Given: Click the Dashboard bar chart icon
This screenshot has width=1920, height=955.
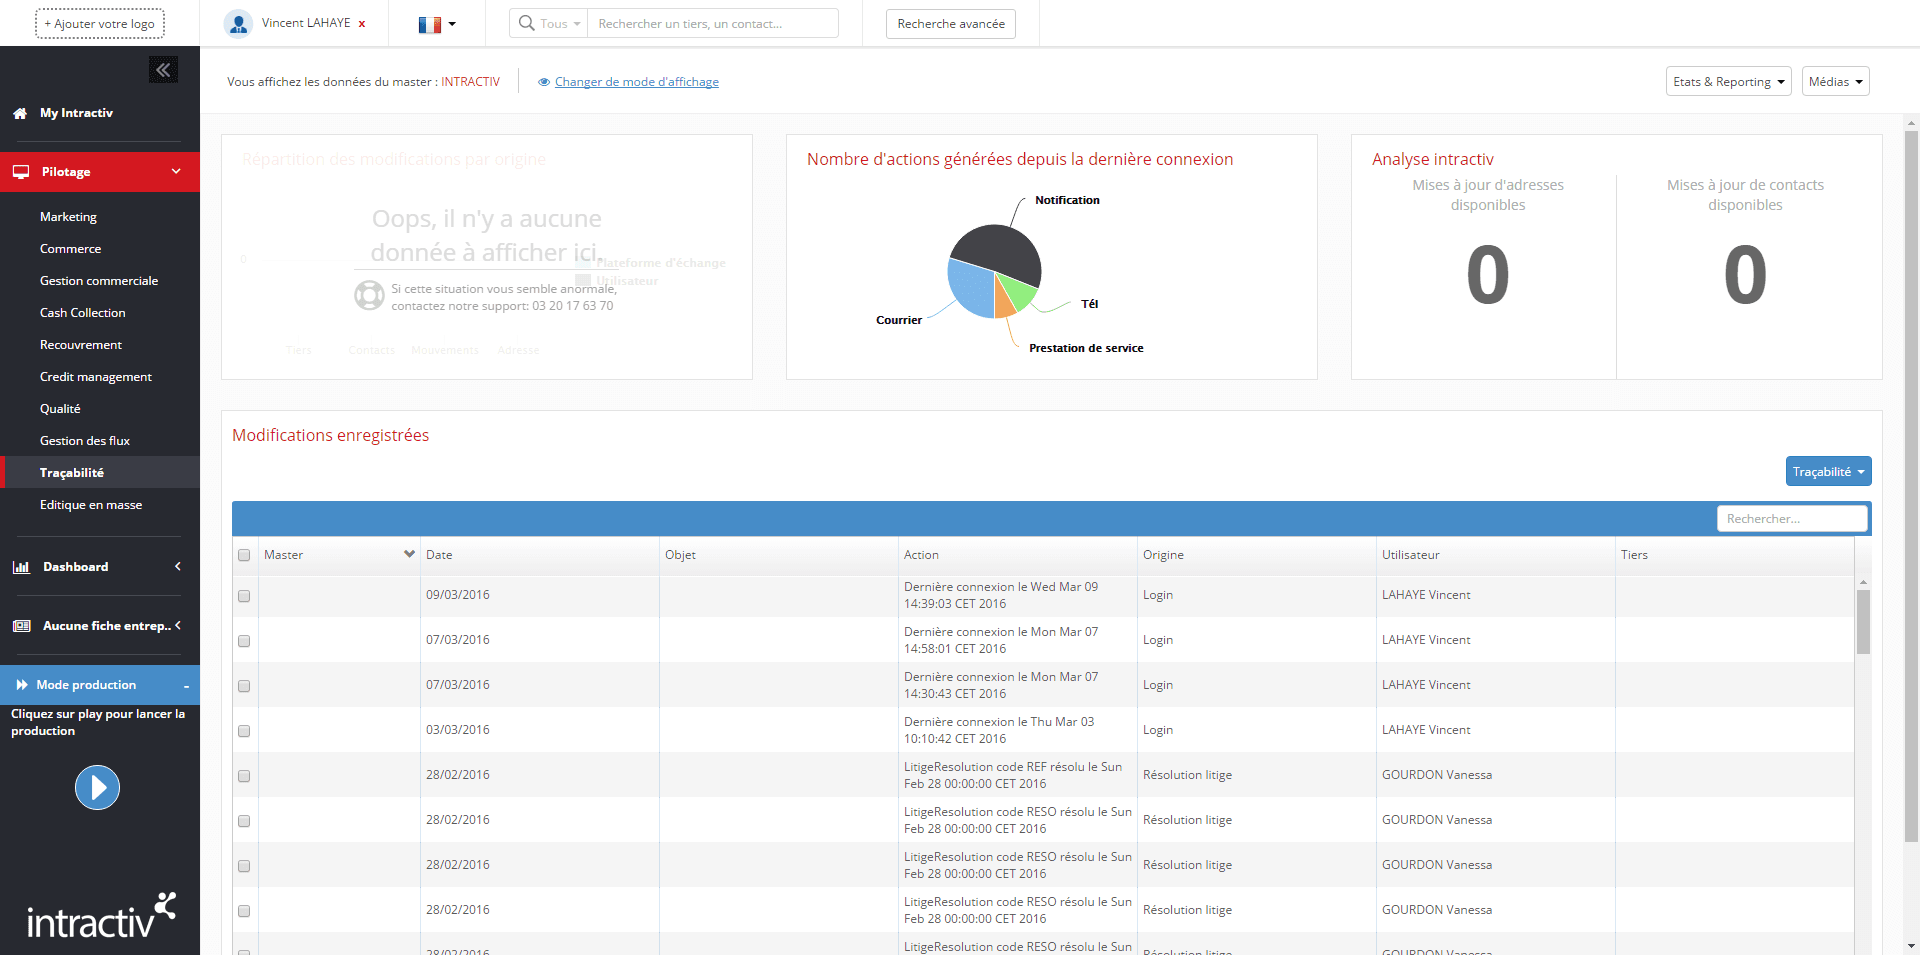Looking at the screenshot, I should click(x=21, y=567).
